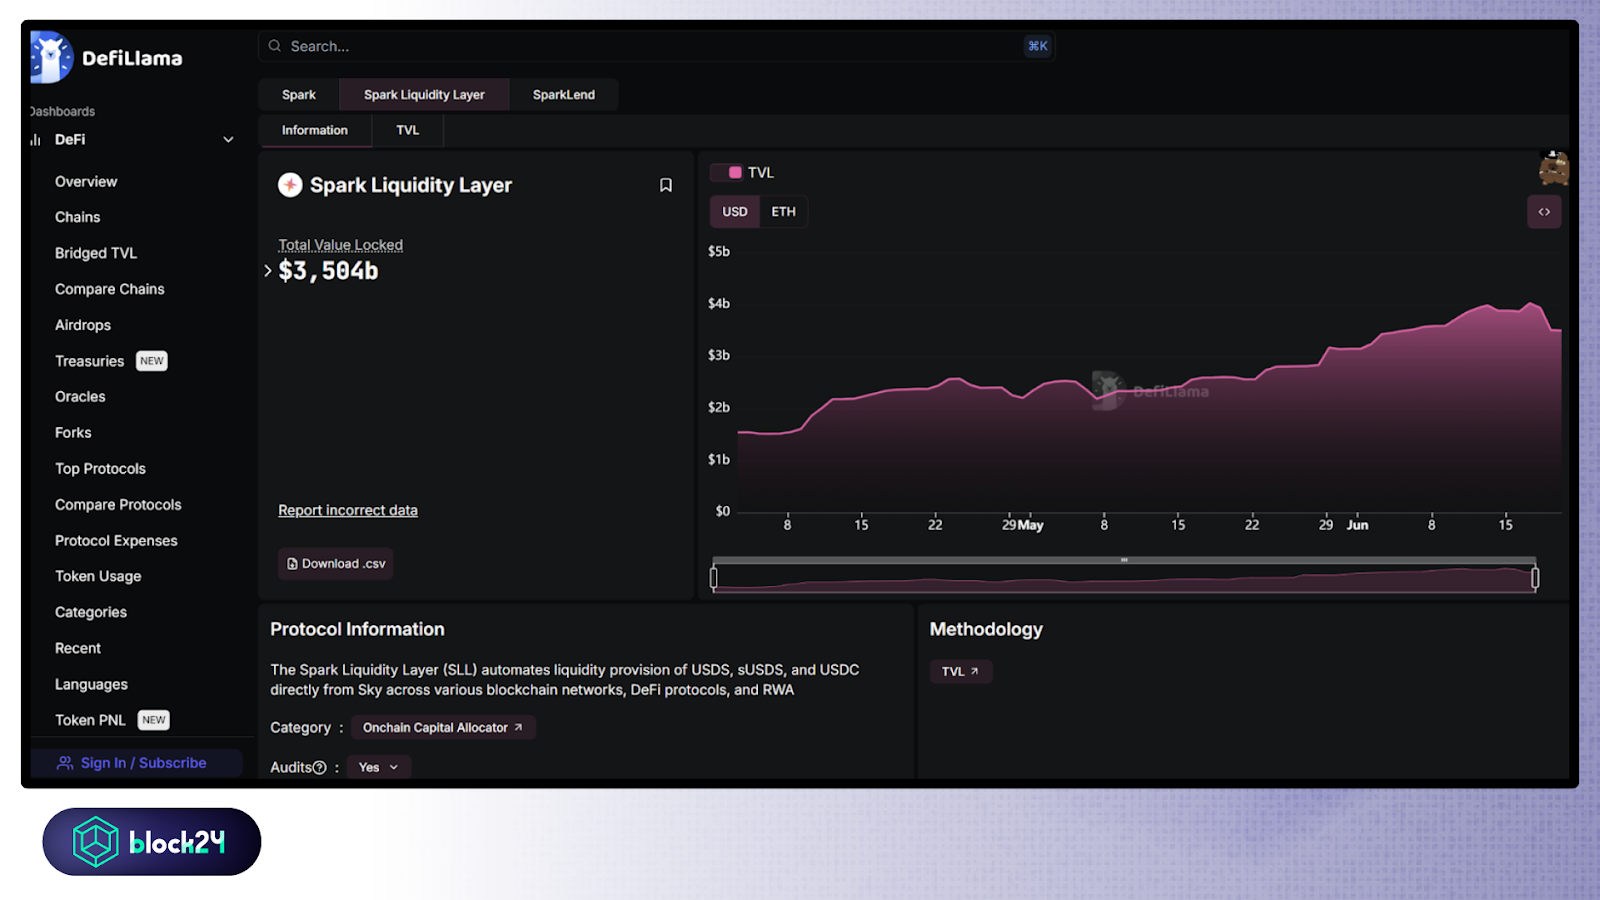This screenshot has width=1600, height=900.
Task: Click the DefiLlama logo
Action: point(106,58)
